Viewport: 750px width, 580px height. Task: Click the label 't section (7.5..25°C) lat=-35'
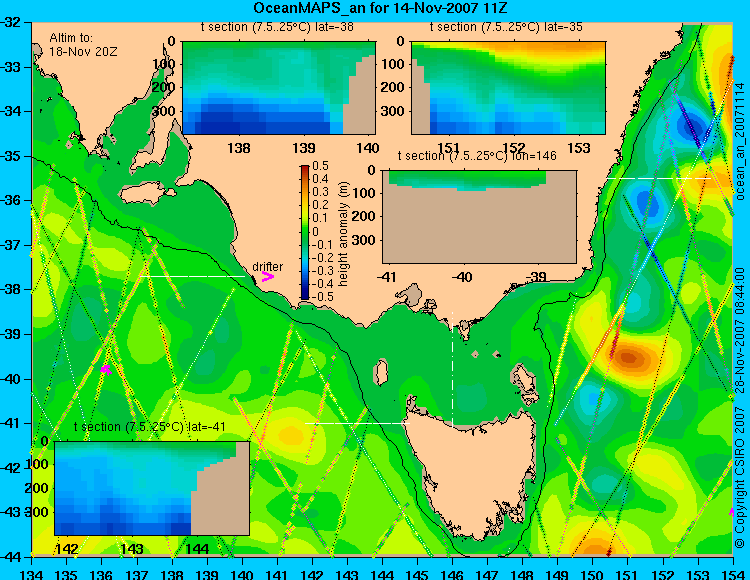click(x=506, y=27)
